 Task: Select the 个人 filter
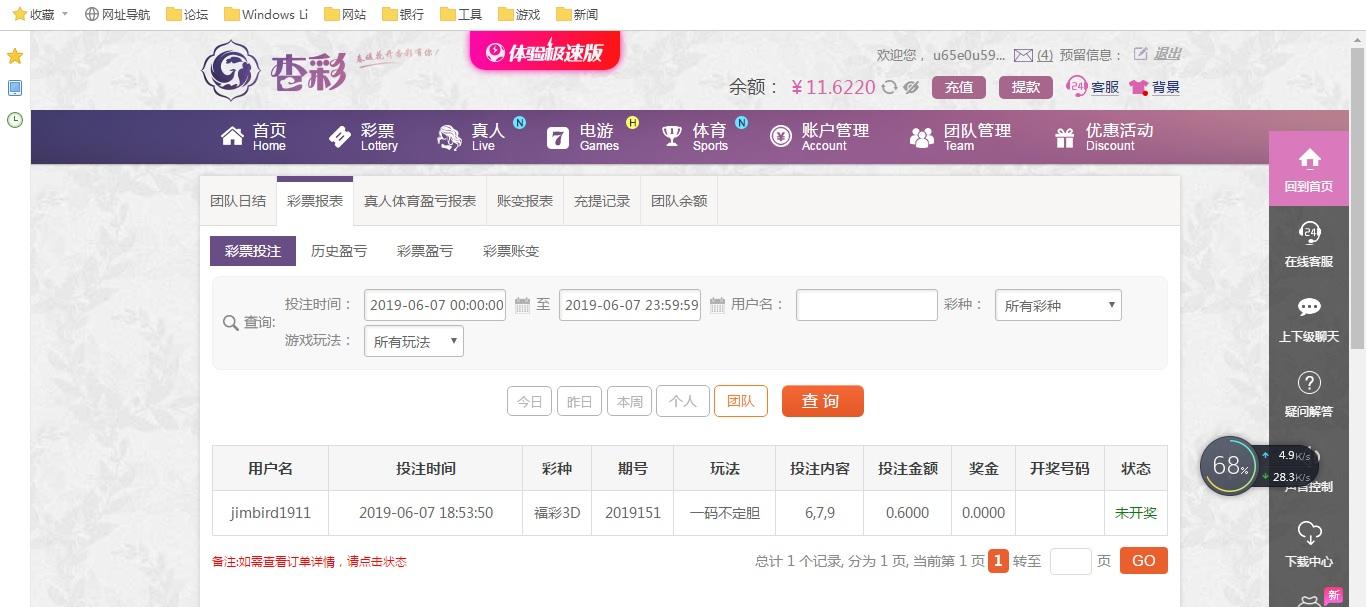(683, 401)
